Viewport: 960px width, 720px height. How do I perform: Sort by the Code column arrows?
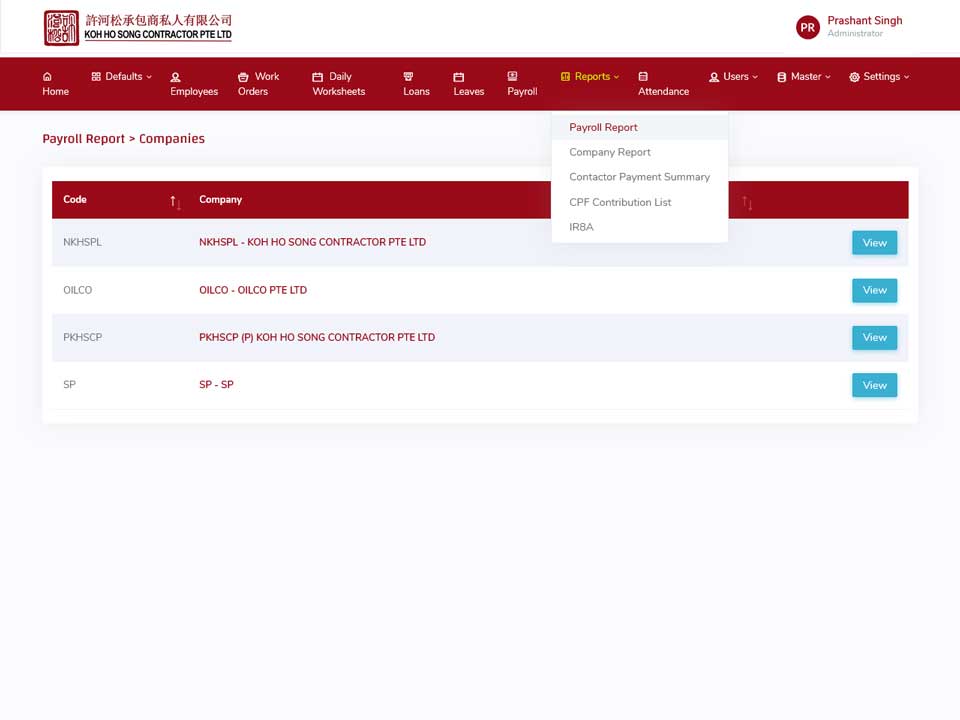point(175,202)
